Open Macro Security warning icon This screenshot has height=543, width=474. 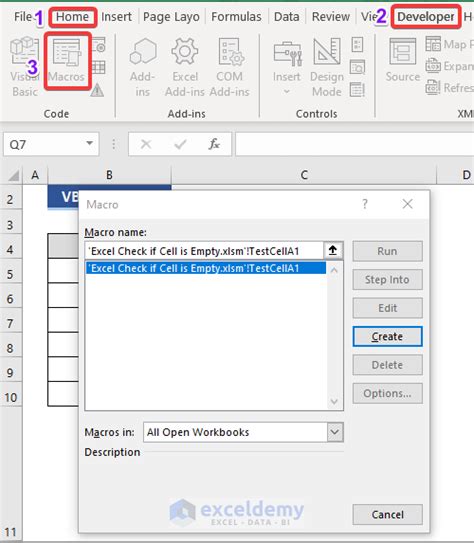98,90
